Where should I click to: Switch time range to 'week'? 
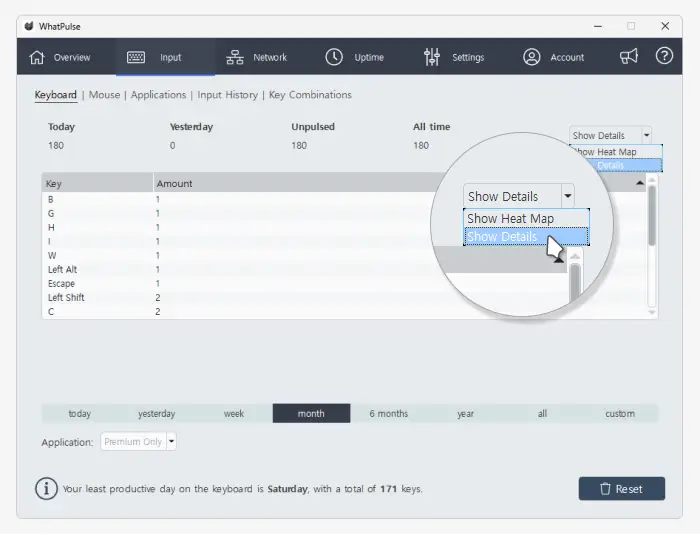coord(234,413)
